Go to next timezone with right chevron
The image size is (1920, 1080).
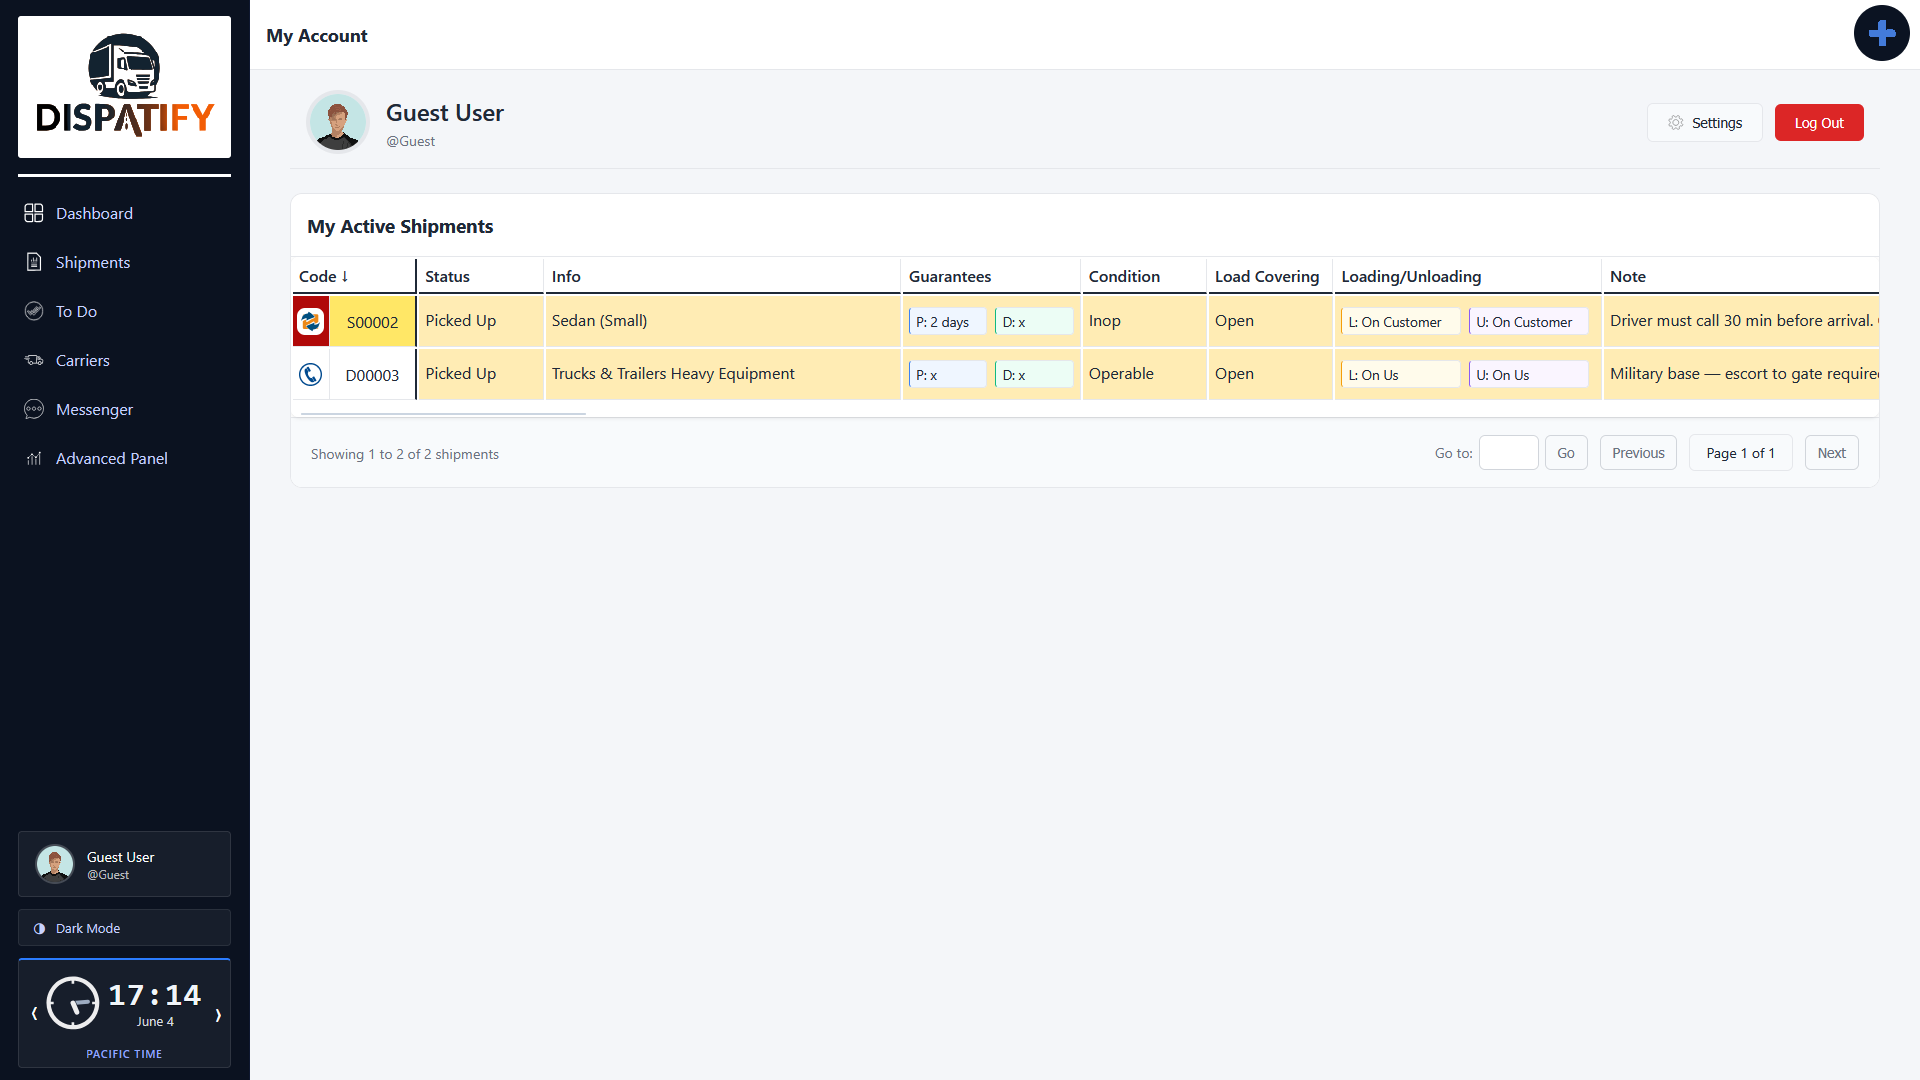(x=218, y=1014)
